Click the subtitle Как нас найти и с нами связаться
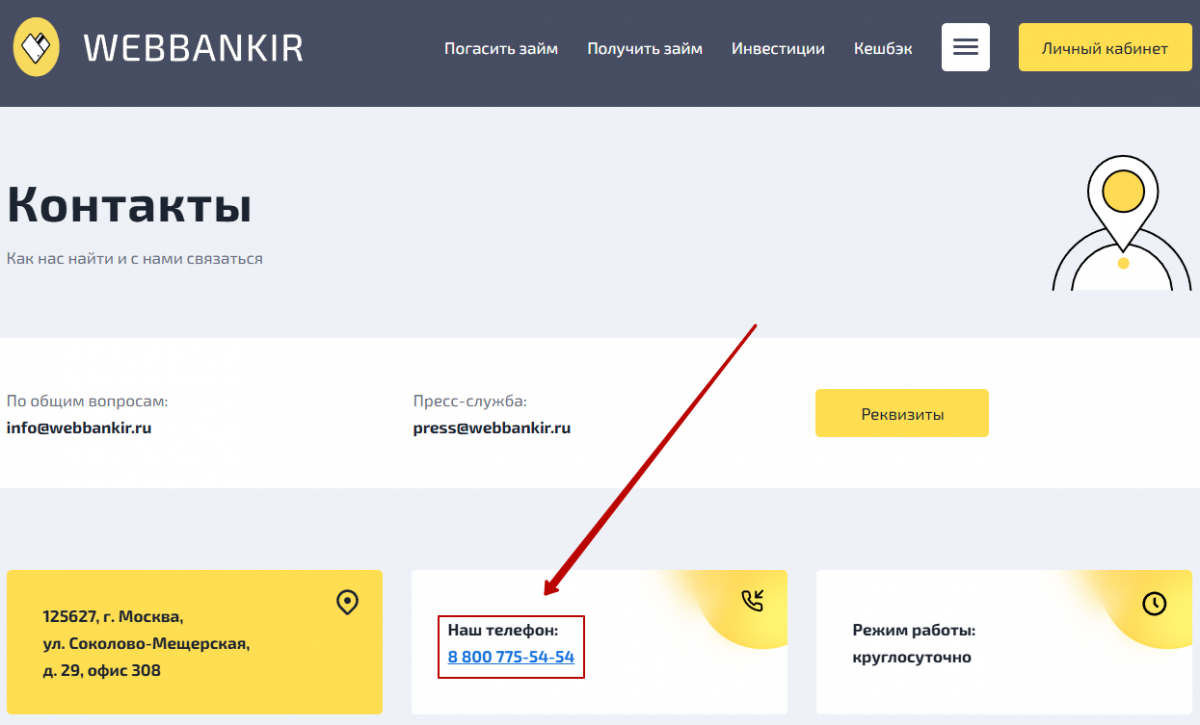 pyautogui.click(x=135, y=258)
